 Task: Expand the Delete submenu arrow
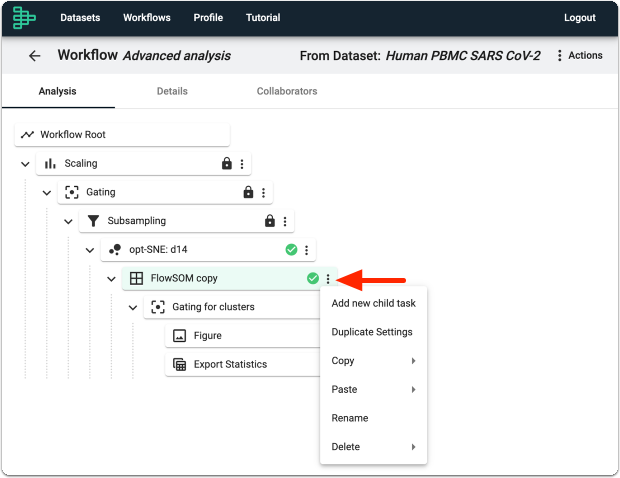pyautogui.click(x=413, y=447)
